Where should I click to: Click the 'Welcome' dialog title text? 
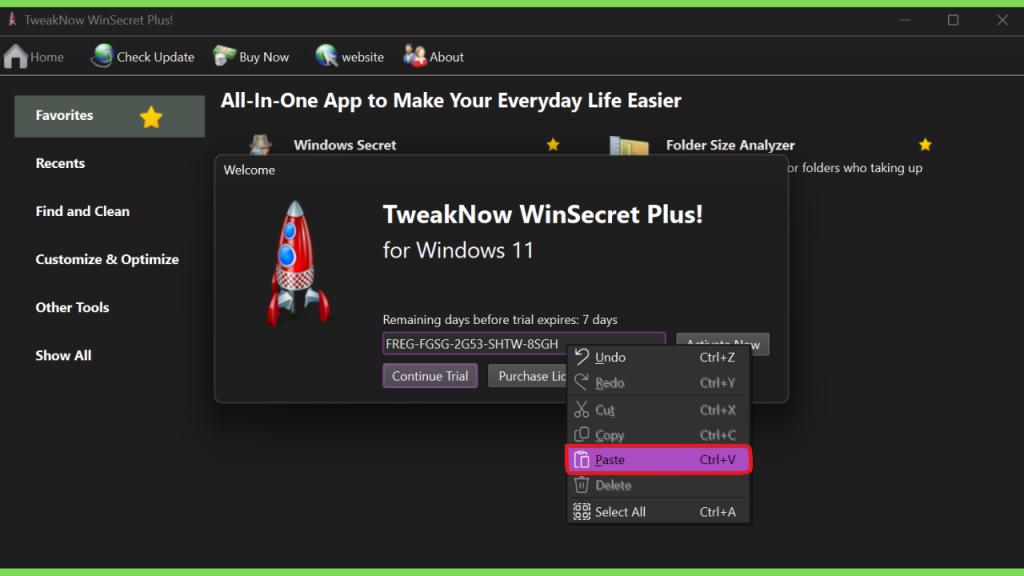(x=249, y=170)
